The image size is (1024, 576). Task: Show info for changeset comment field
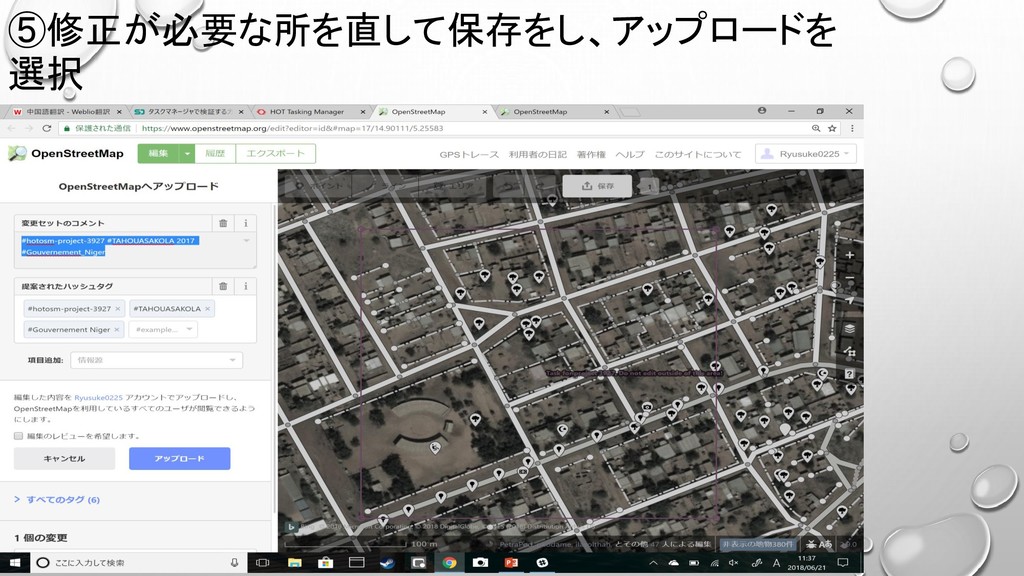point(245,223)
